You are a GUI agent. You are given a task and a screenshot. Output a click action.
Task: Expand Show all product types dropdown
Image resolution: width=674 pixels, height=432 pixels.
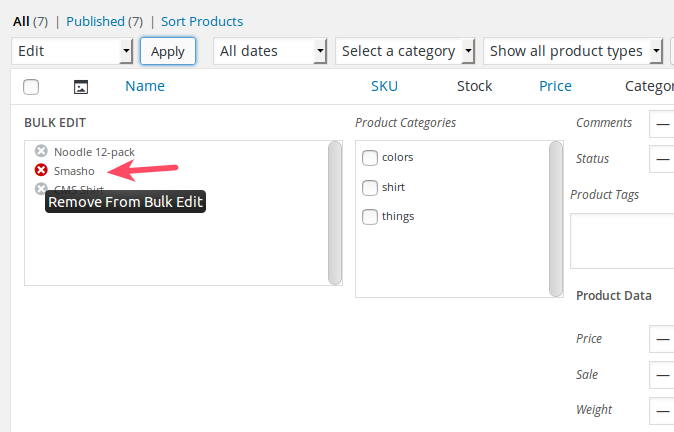(573, 51)
